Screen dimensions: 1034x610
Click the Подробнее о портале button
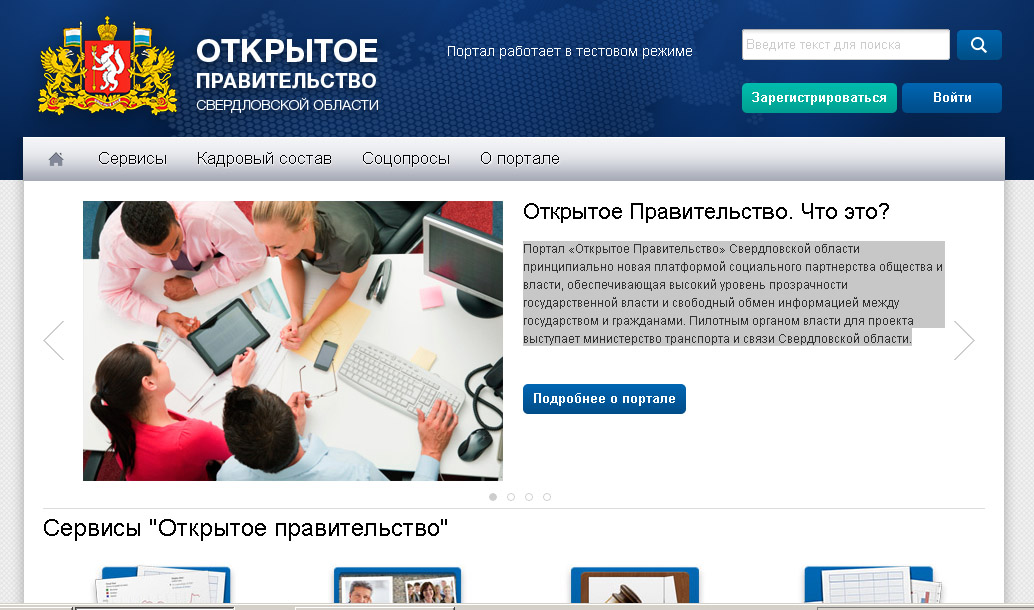click(x=604, y=399)
